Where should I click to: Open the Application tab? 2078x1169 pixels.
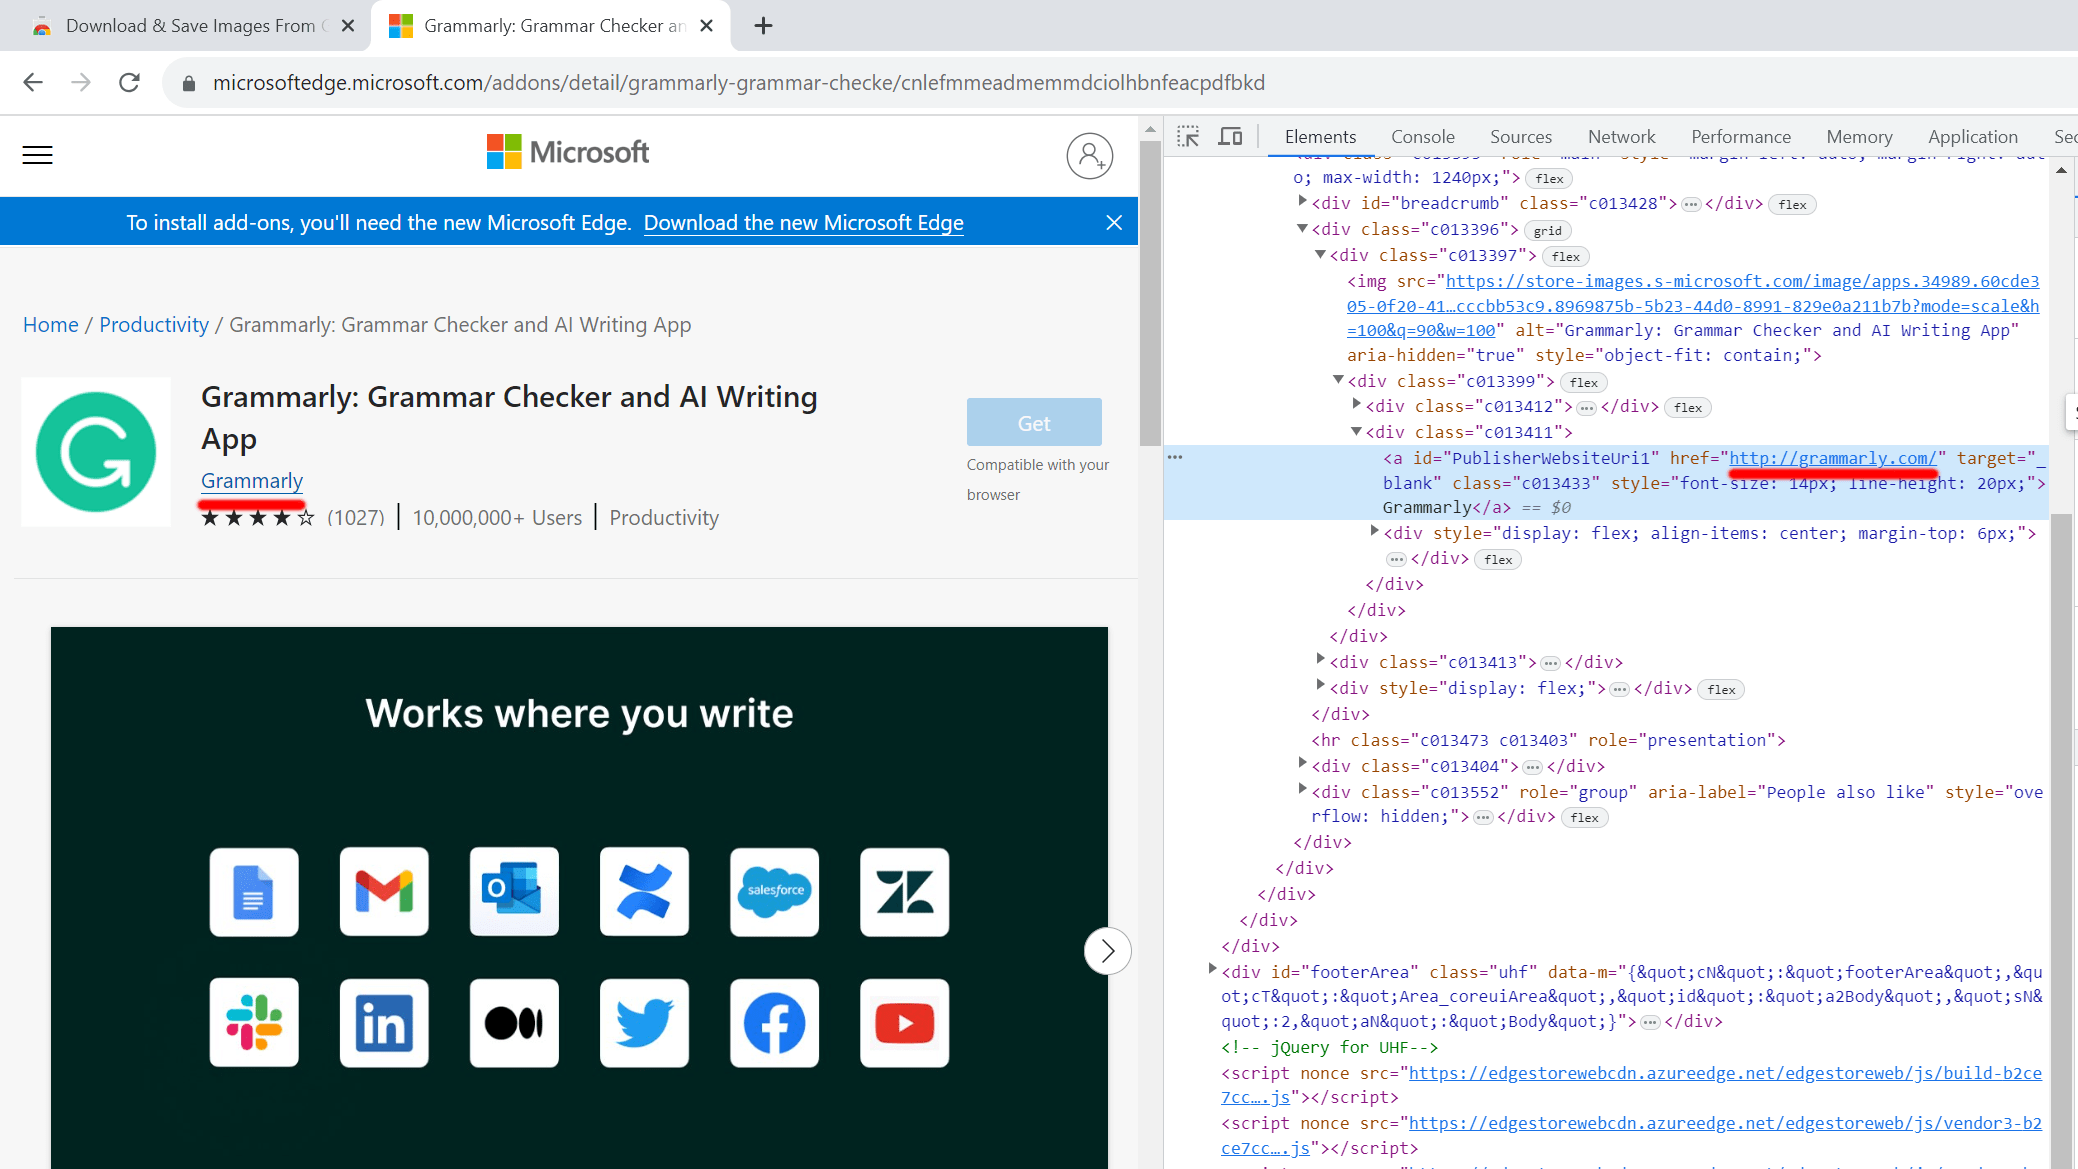[x=1972, y=137]
